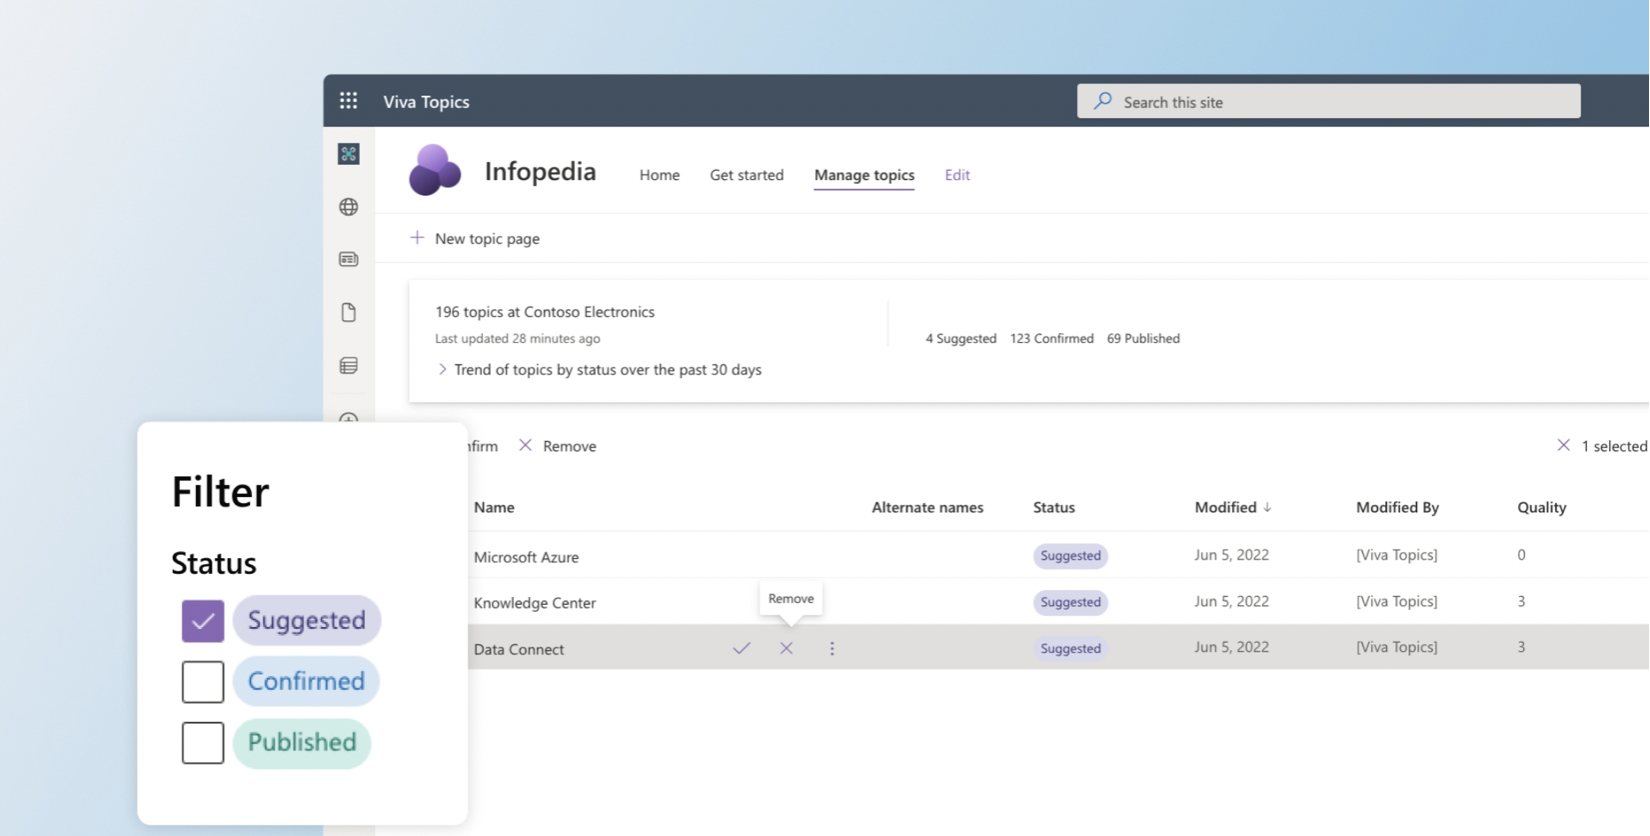
Task: Switch to the Home tab
Action: pyautogui.click(x=659, y=175)
